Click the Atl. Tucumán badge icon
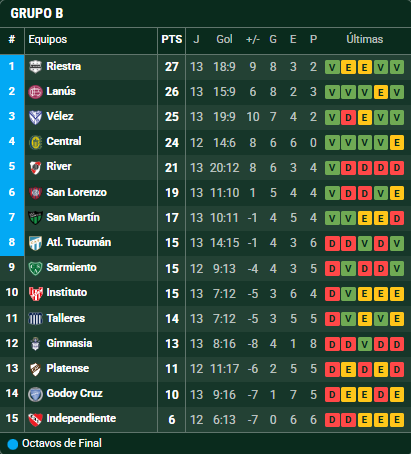The height and width of the screenshot is (454, 411). click(x=35, y=243)
